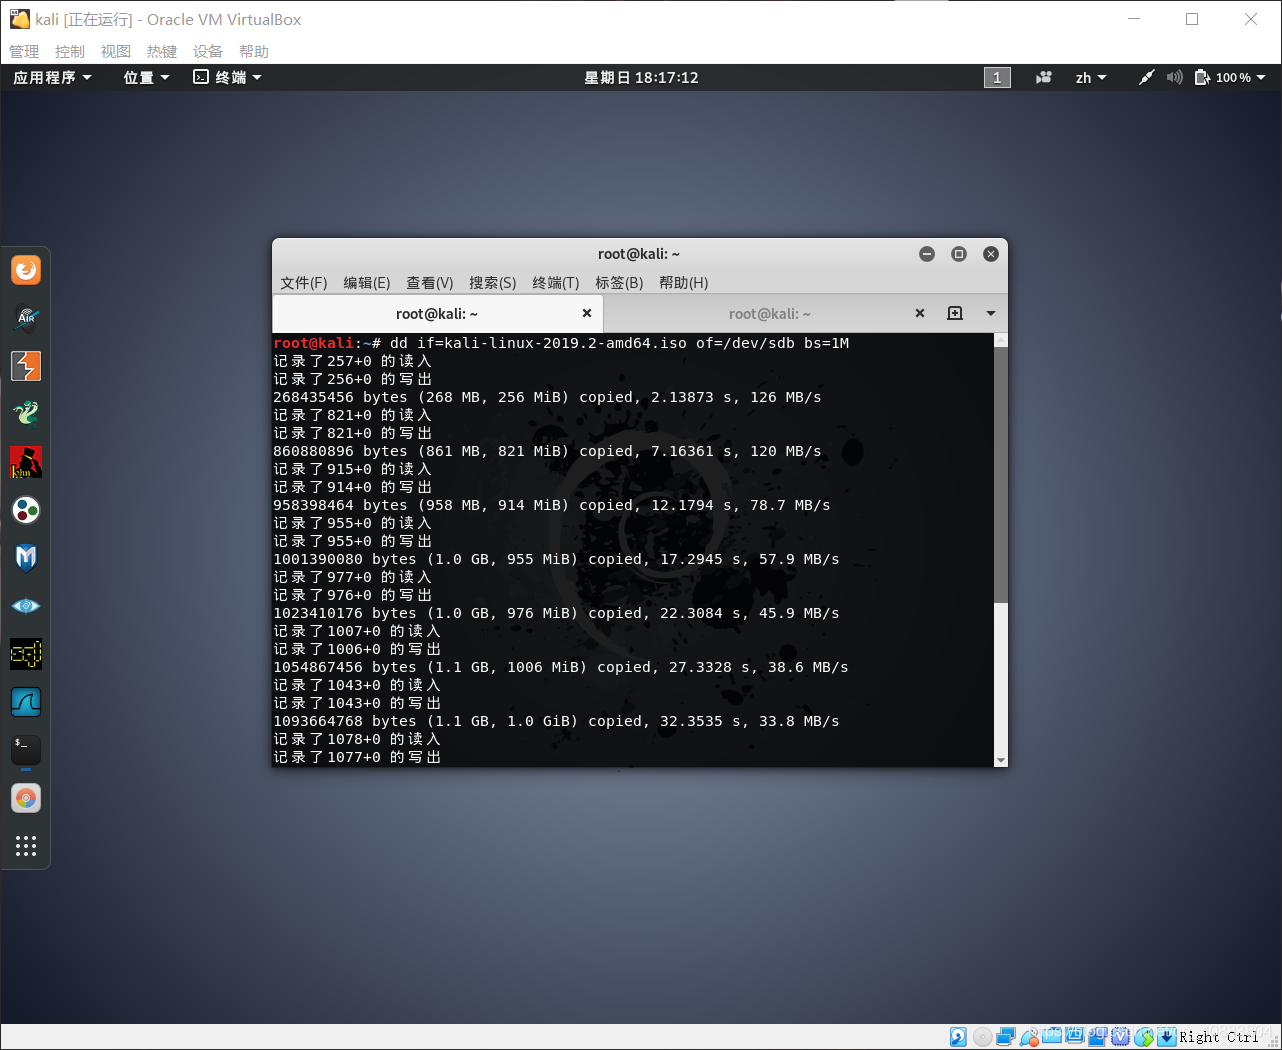Image resolution: width=1282 pixels, height=1050 pixels.
Task: Open the blue eye icon in dock
Action: (x=26, y=606)
